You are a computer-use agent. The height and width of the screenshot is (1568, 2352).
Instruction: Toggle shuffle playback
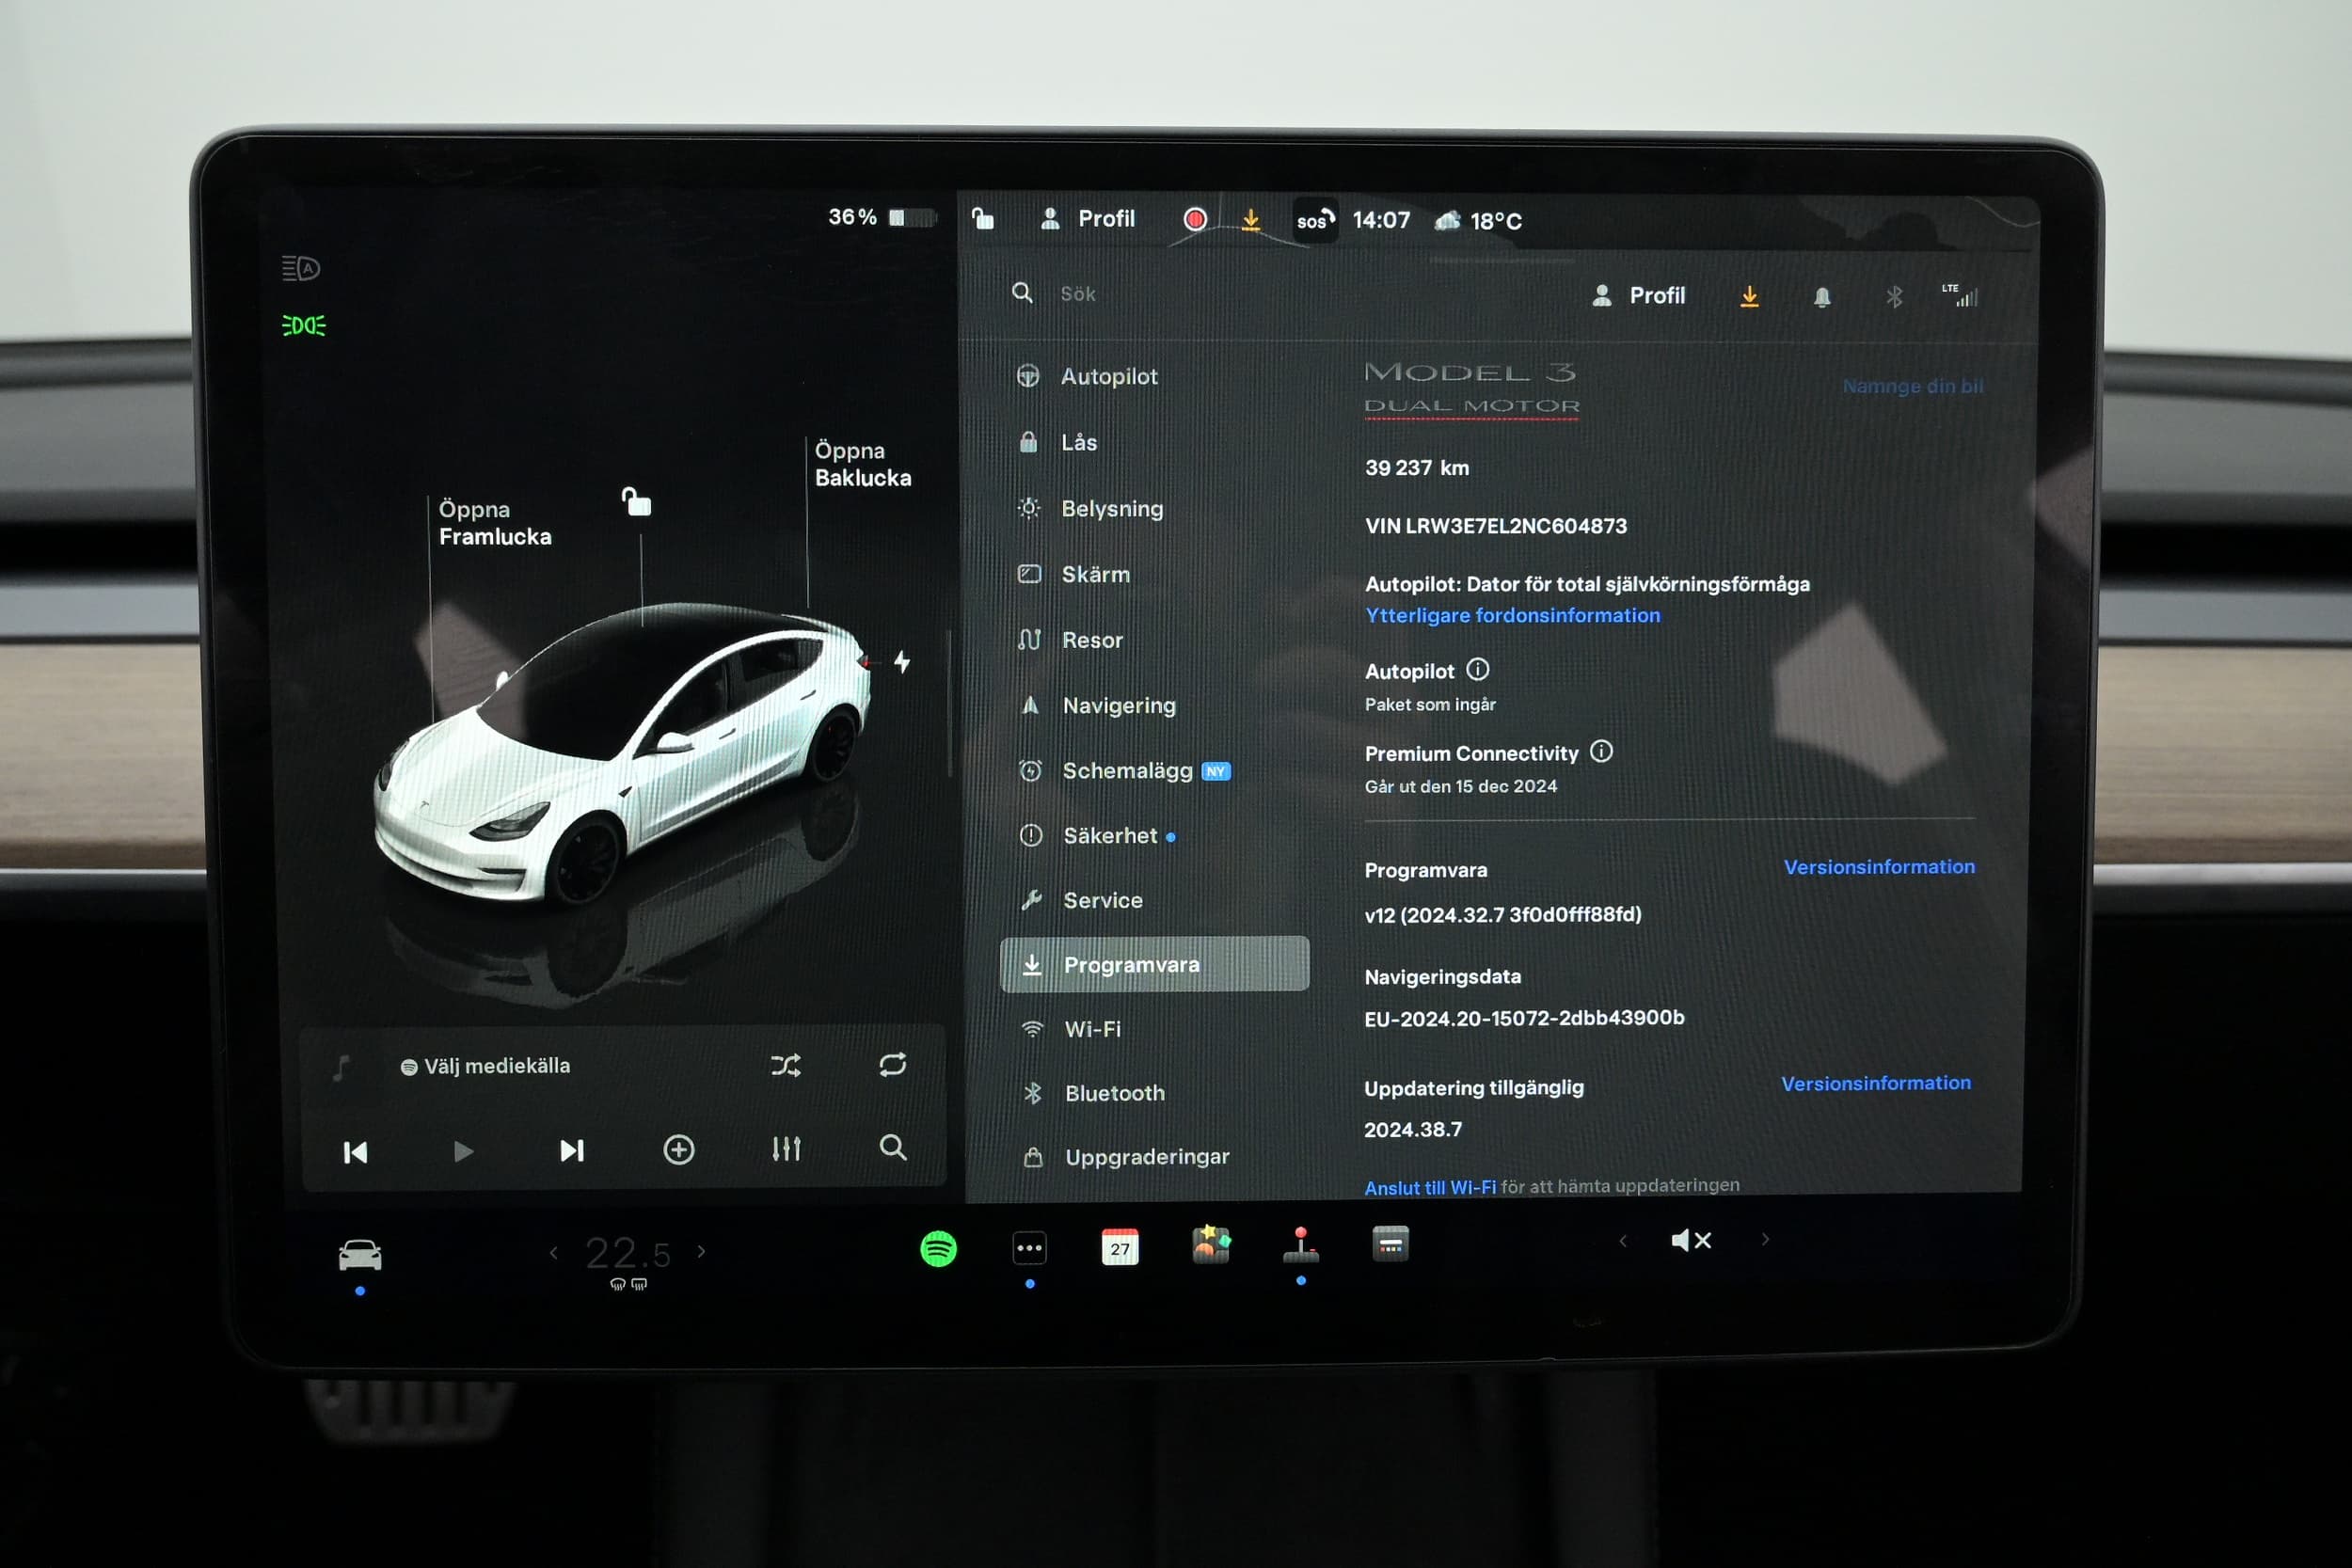pyautogui.click(x=786, y=1065)
